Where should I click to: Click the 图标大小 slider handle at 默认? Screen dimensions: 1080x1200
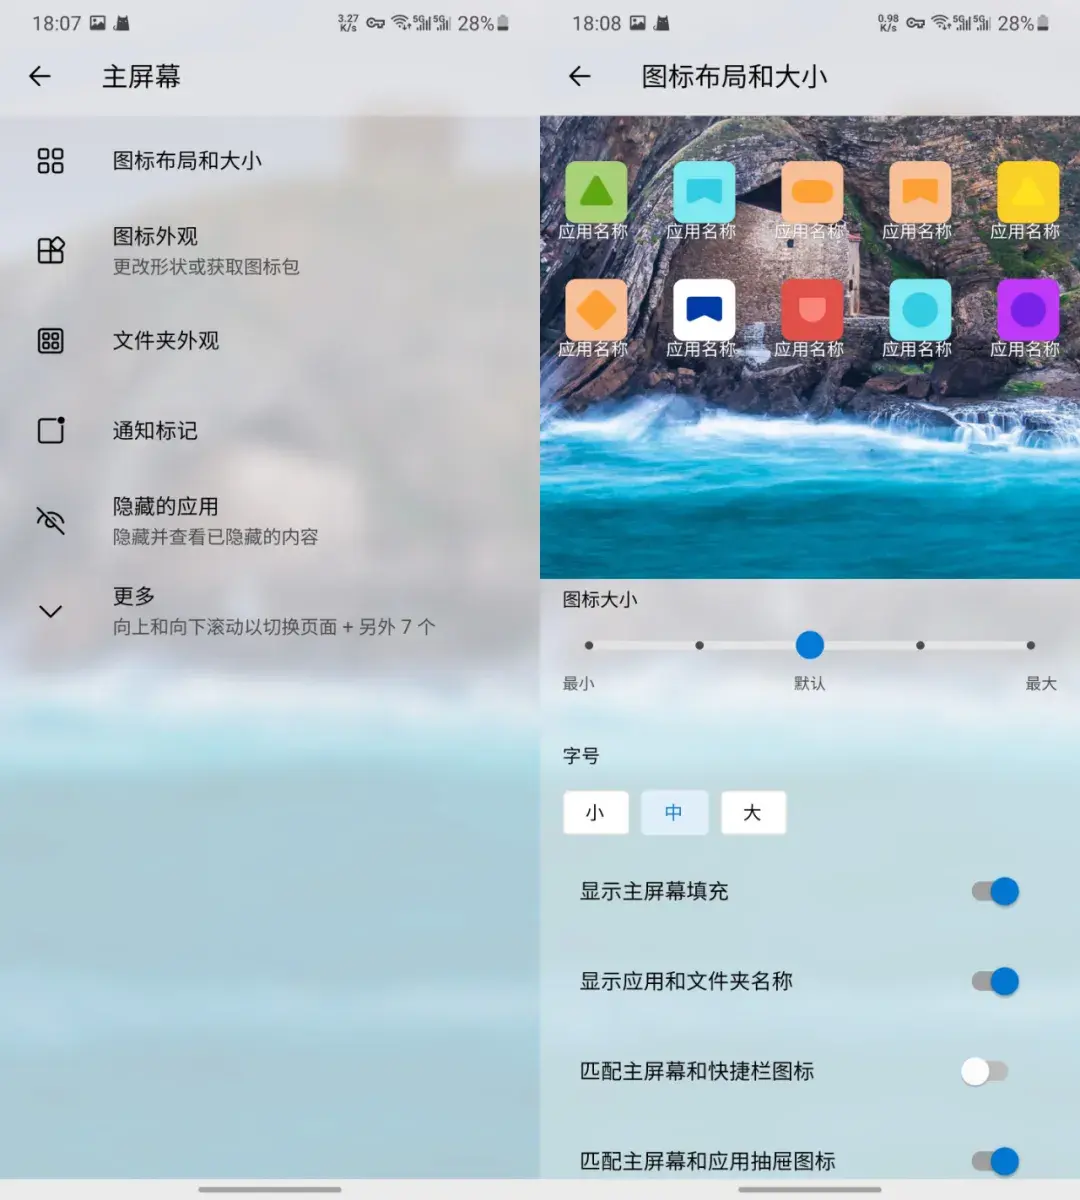click(810, 645)
